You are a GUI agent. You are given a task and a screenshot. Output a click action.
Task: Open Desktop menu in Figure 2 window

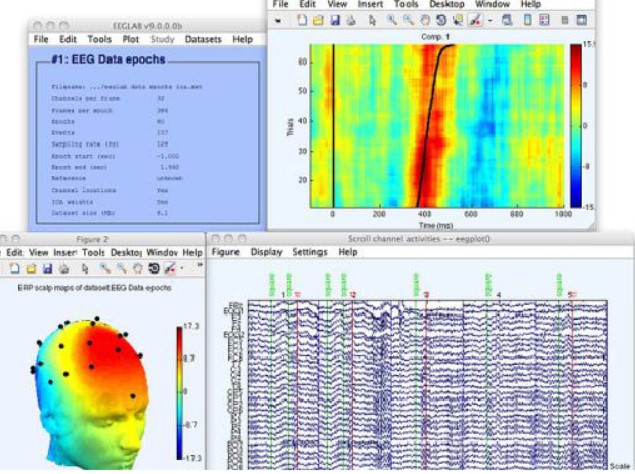pos(126,252)
